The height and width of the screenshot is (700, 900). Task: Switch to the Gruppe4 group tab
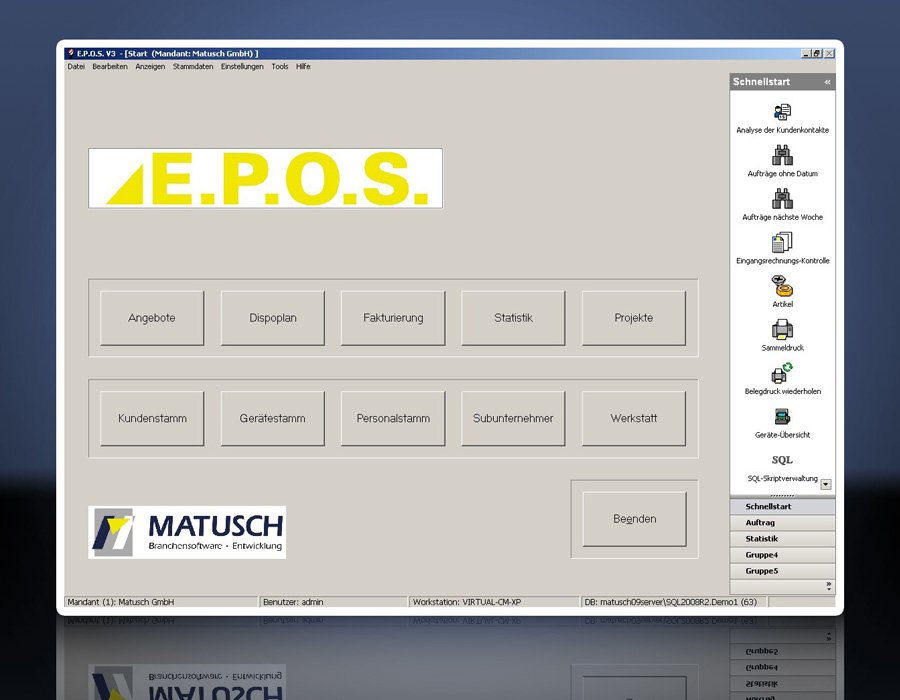[x=782, y=555]
